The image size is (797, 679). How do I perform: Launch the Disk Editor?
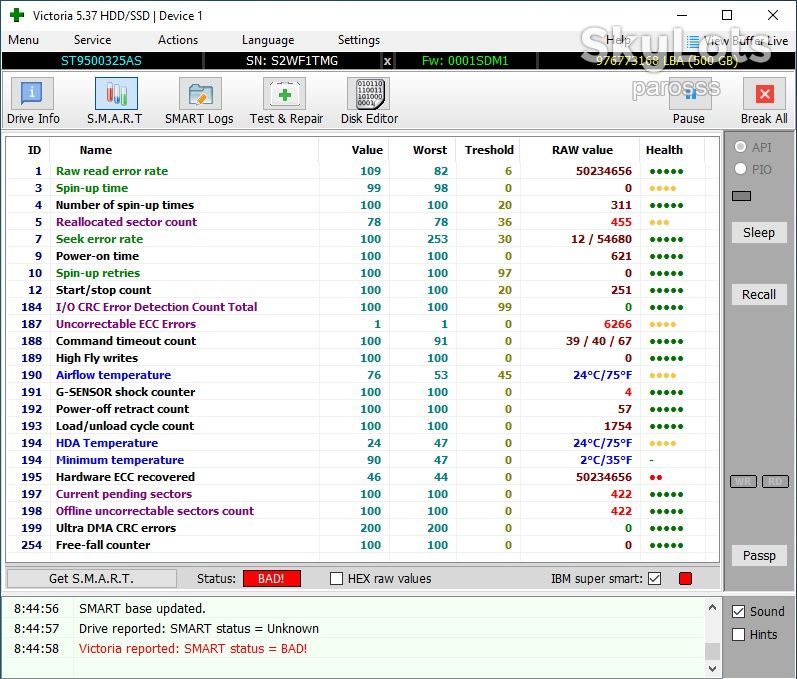369,101
